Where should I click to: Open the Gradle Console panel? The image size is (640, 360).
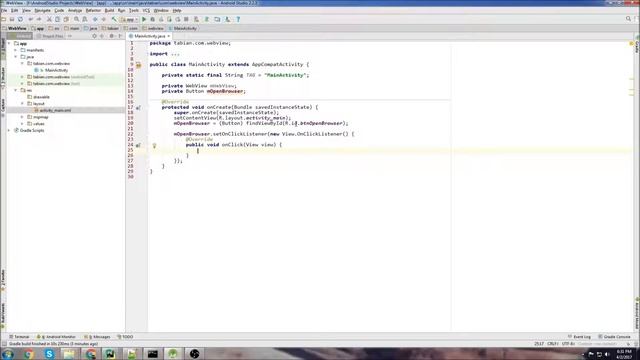[614, 337]
